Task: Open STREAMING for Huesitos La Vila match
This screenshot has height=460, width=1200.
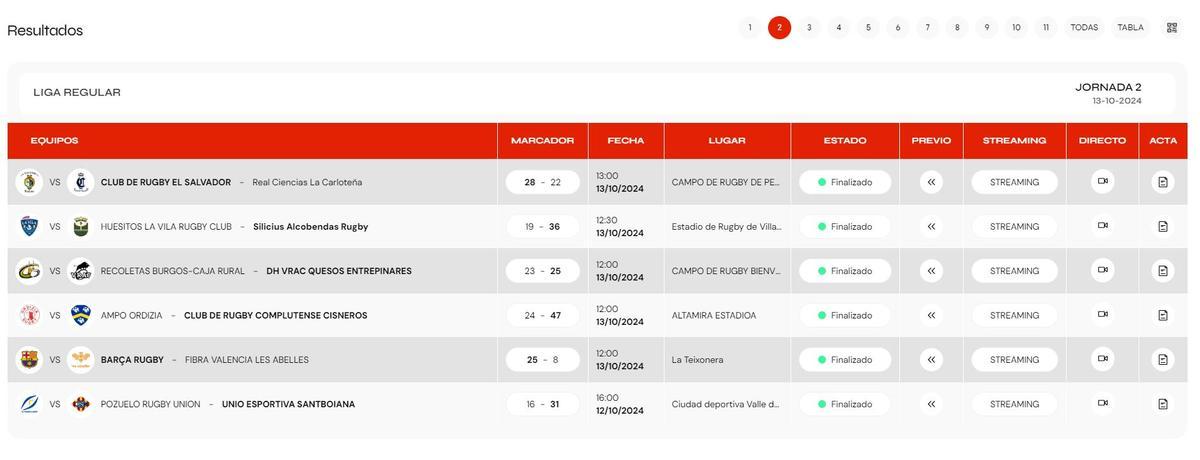Action: click(1014, 227)
